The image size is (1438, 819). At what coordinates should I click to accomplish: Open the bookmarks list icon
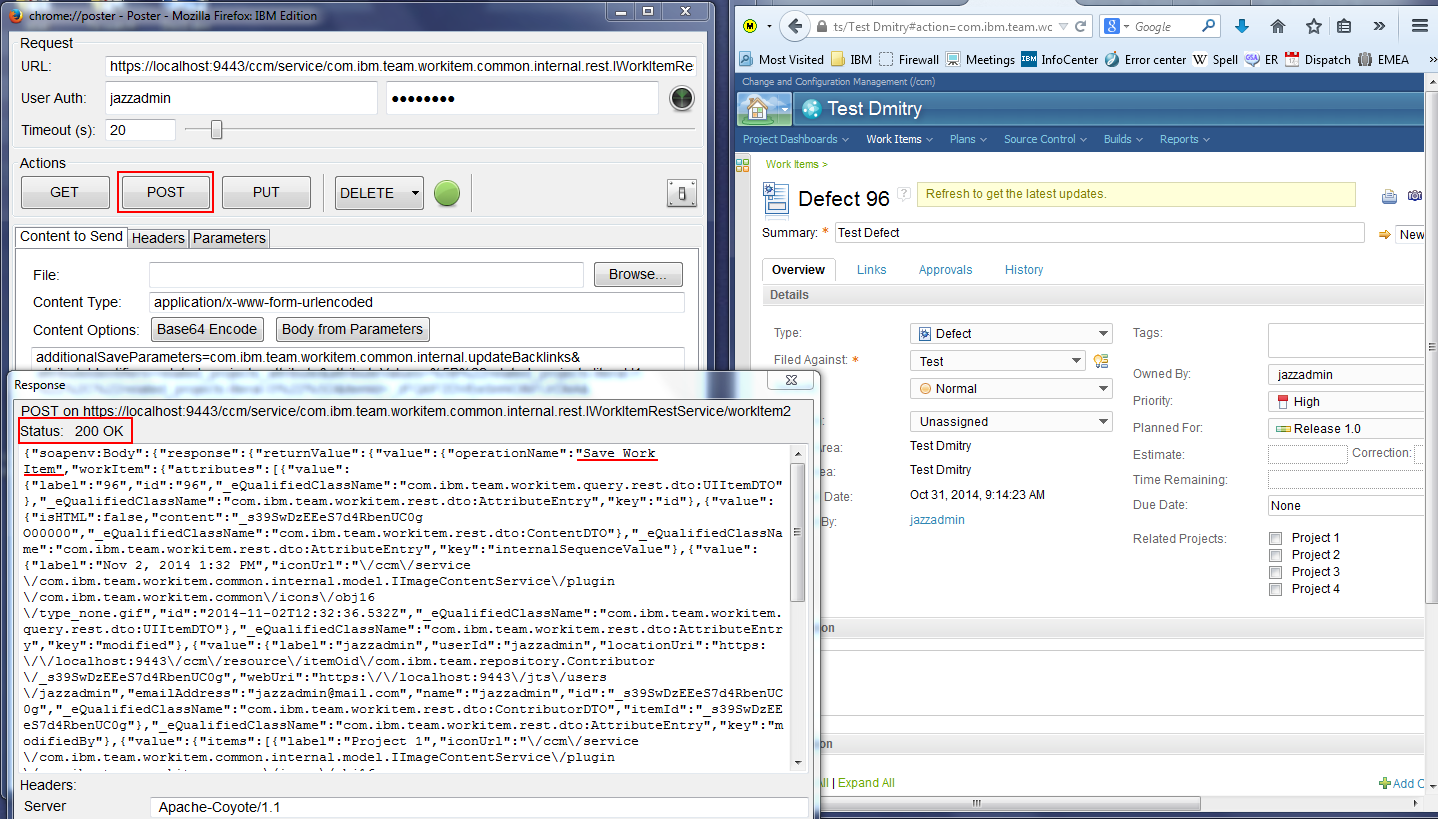1345,26
